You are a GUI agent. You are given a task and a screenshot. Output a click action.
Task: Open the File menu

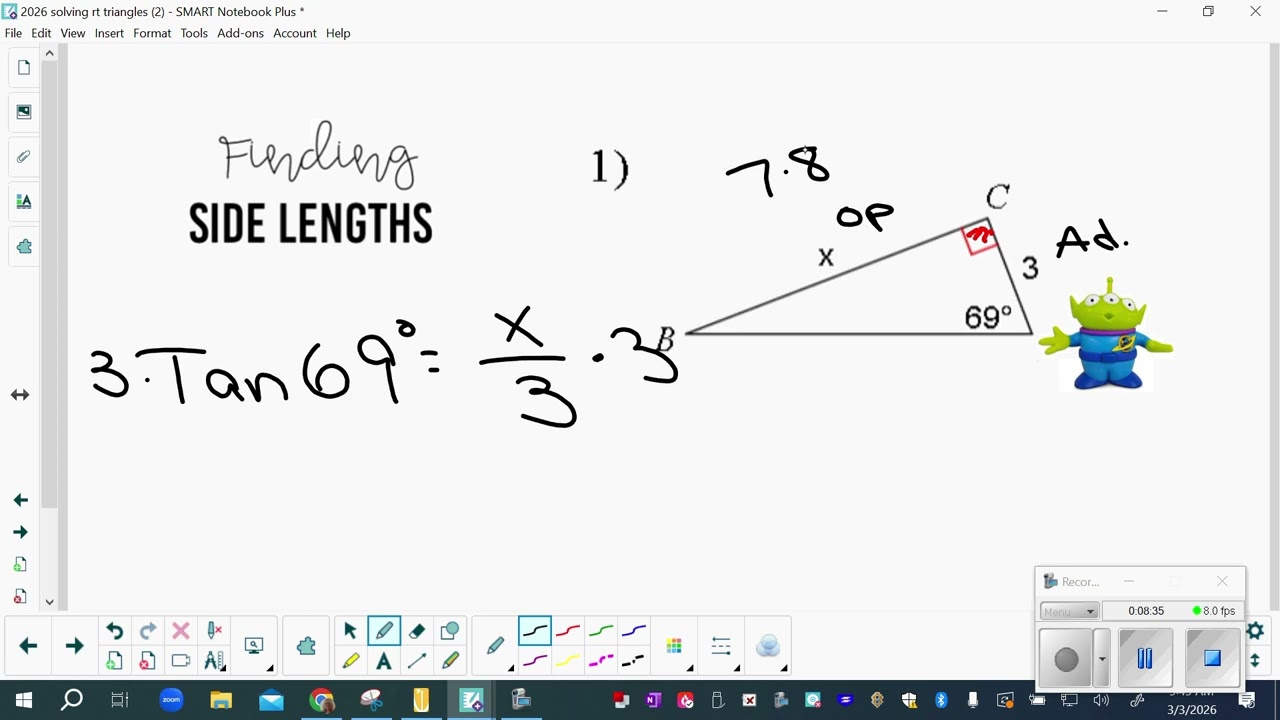pyautogui.click(x=13, y=33)
